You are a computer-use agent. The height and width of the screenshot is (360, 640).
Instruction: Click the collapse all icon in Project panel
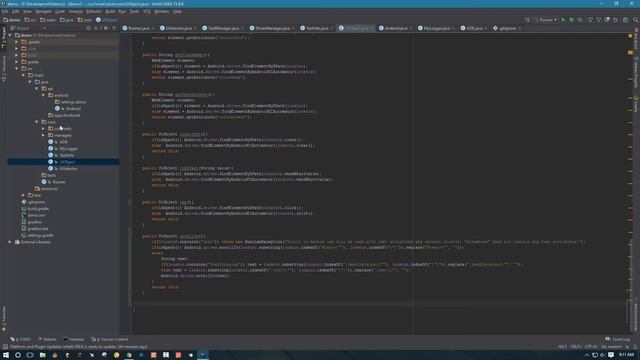click(x=96, y=28)
